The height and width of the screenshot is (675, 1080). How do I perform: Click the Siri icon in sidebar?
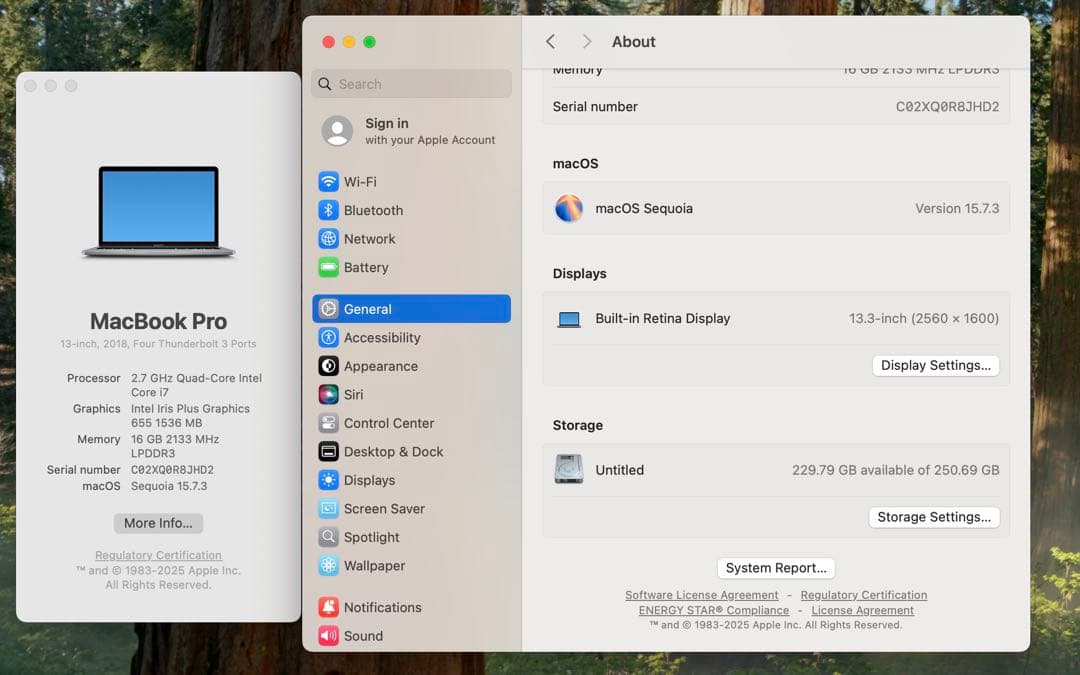point(331,394)
